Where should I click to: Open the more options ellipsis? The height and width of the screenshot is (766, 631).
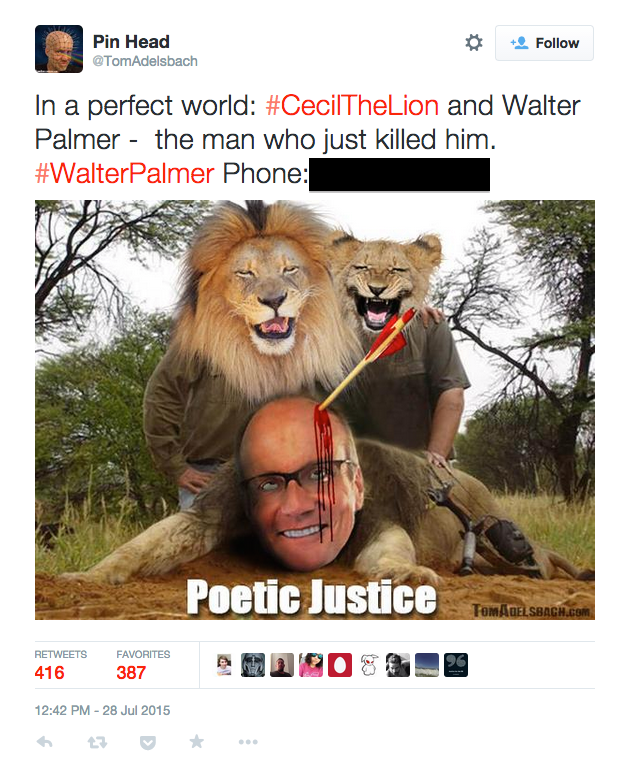[248, 742]
